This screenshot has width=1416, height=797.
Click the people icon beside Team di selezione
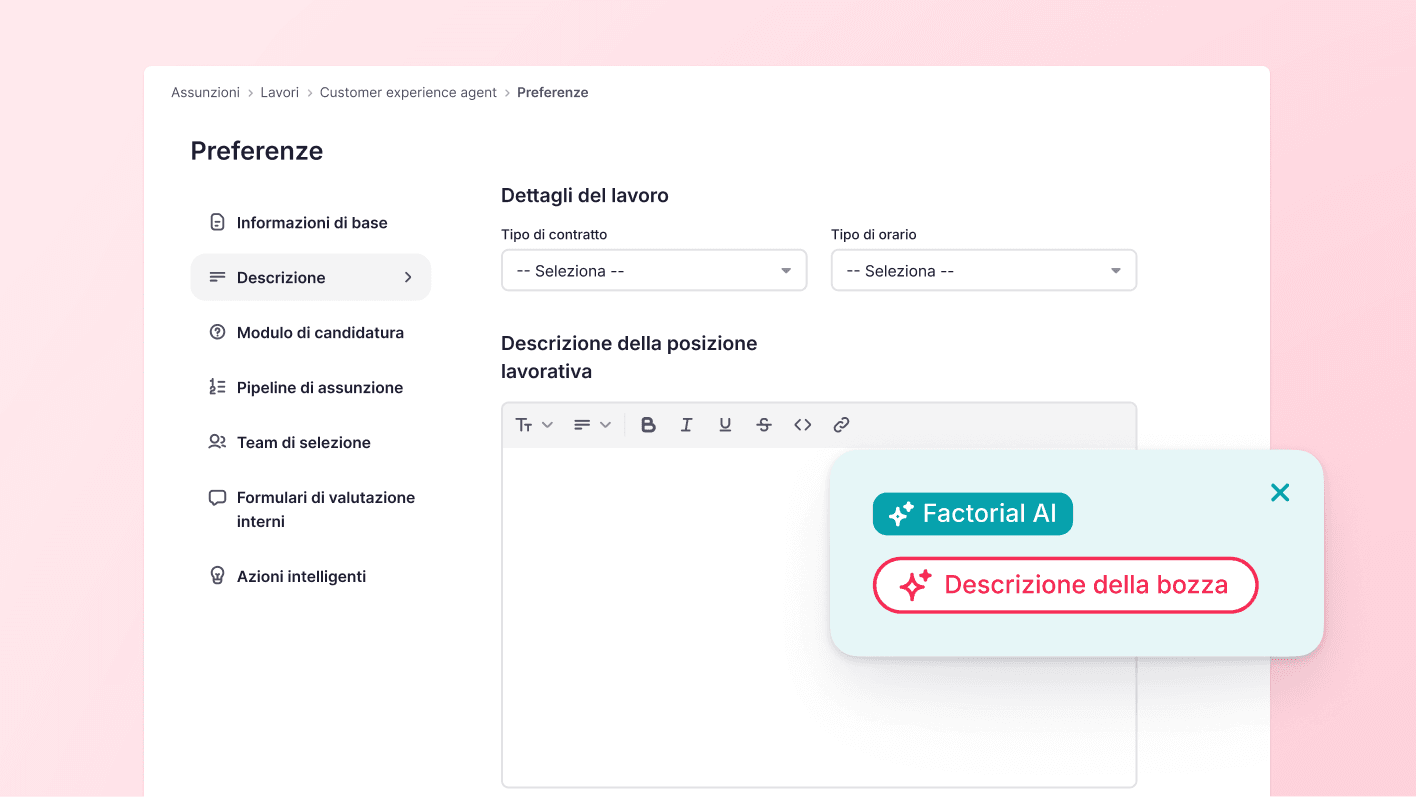point(217,442)
